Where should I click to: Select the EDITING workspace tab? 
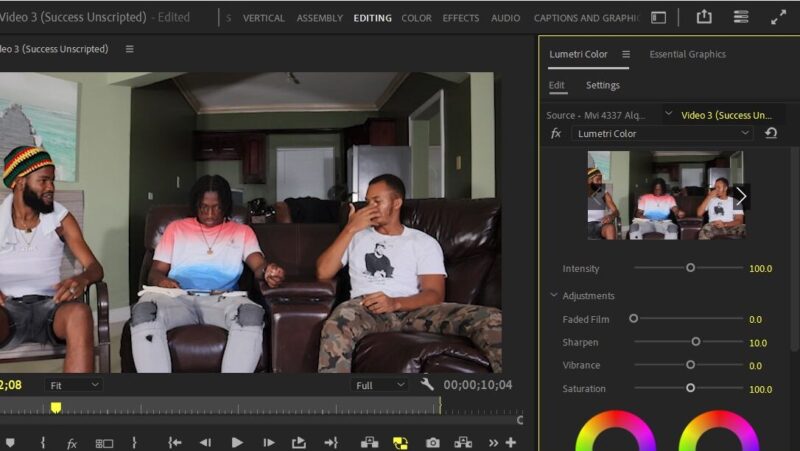pyautogui.click(x=372, y=18)
